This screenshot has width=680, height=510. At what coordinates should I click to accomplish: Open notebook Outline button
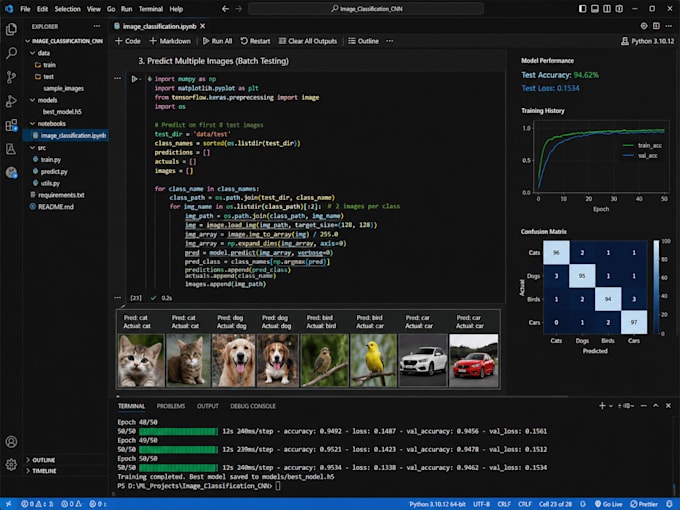click(x=363, y=41)
